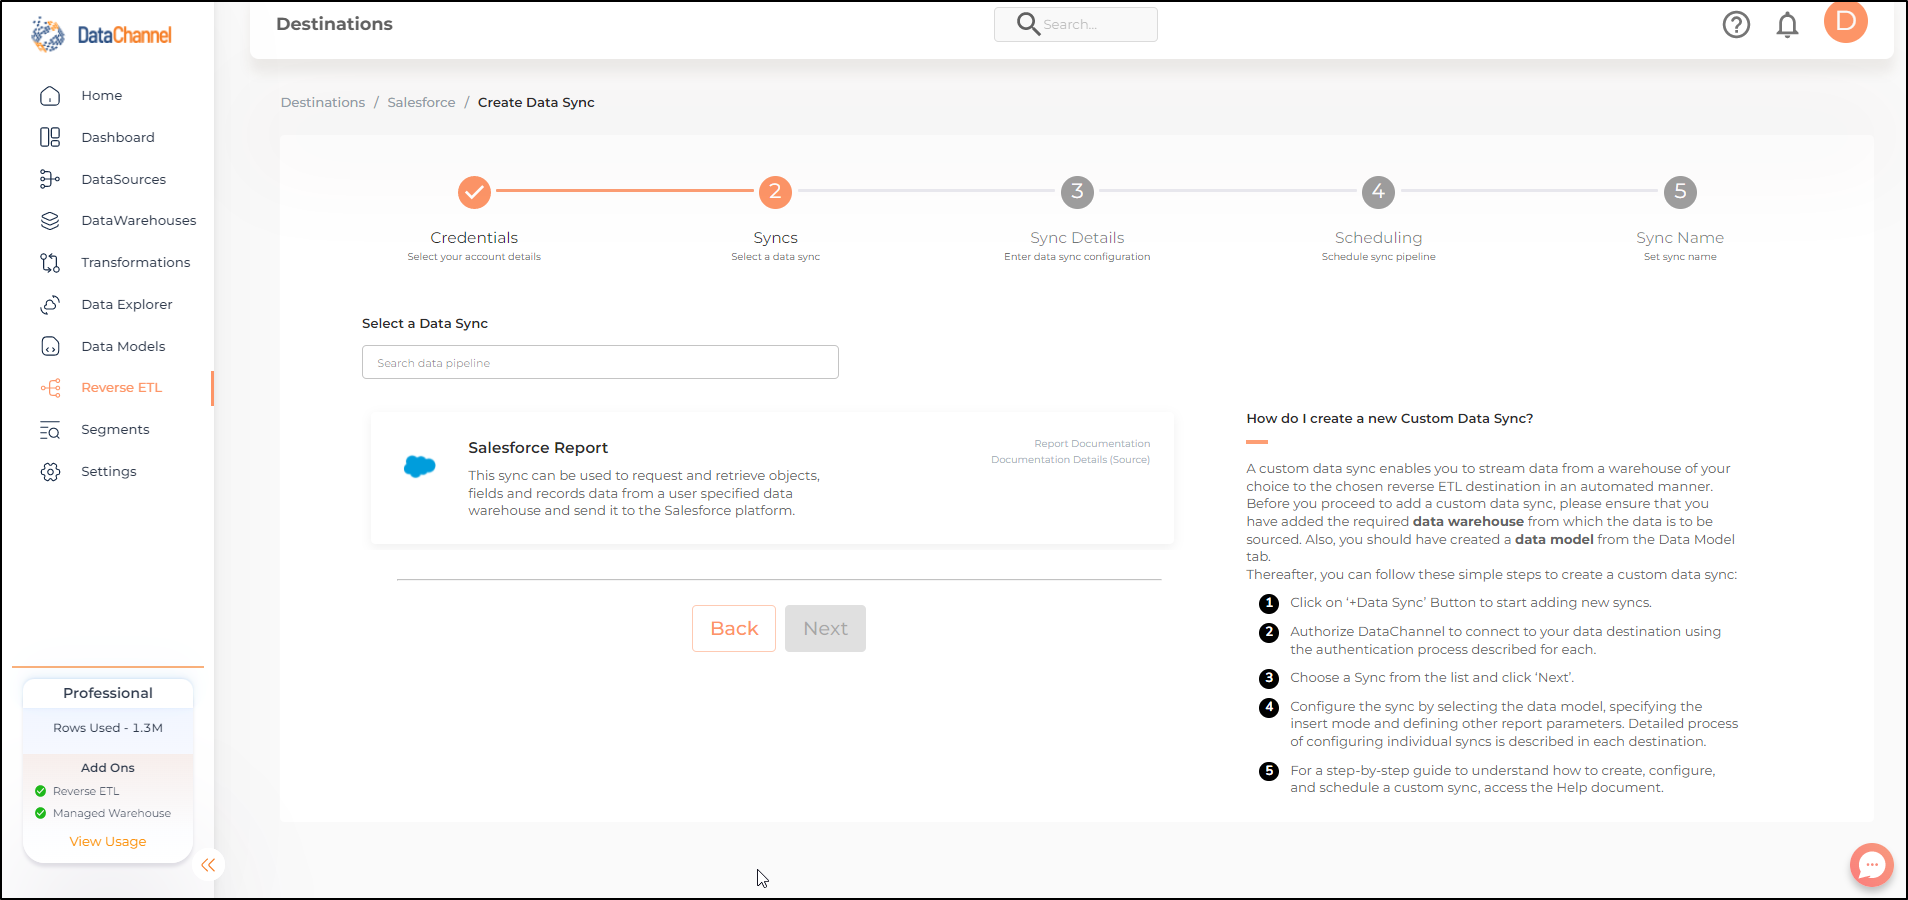Click the Back button
The height and width of the screenshot is (900, 1908).
click(734, 628)
